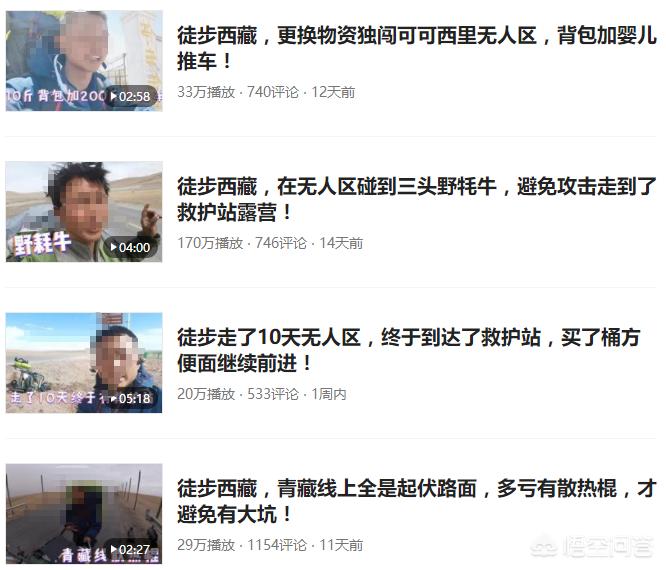Open title about 走了10天无人区 reaching 救护站

tap(409, 350)
